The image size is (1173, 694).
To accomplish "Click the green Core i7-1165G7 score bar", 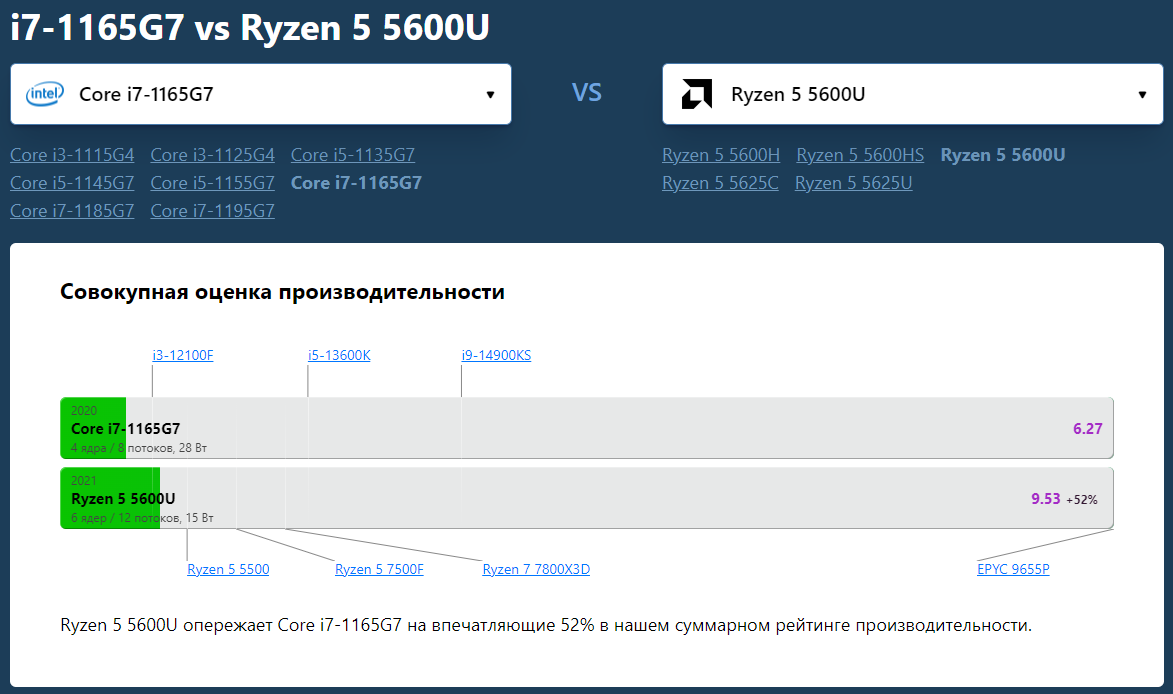I will tap(94, 428).
